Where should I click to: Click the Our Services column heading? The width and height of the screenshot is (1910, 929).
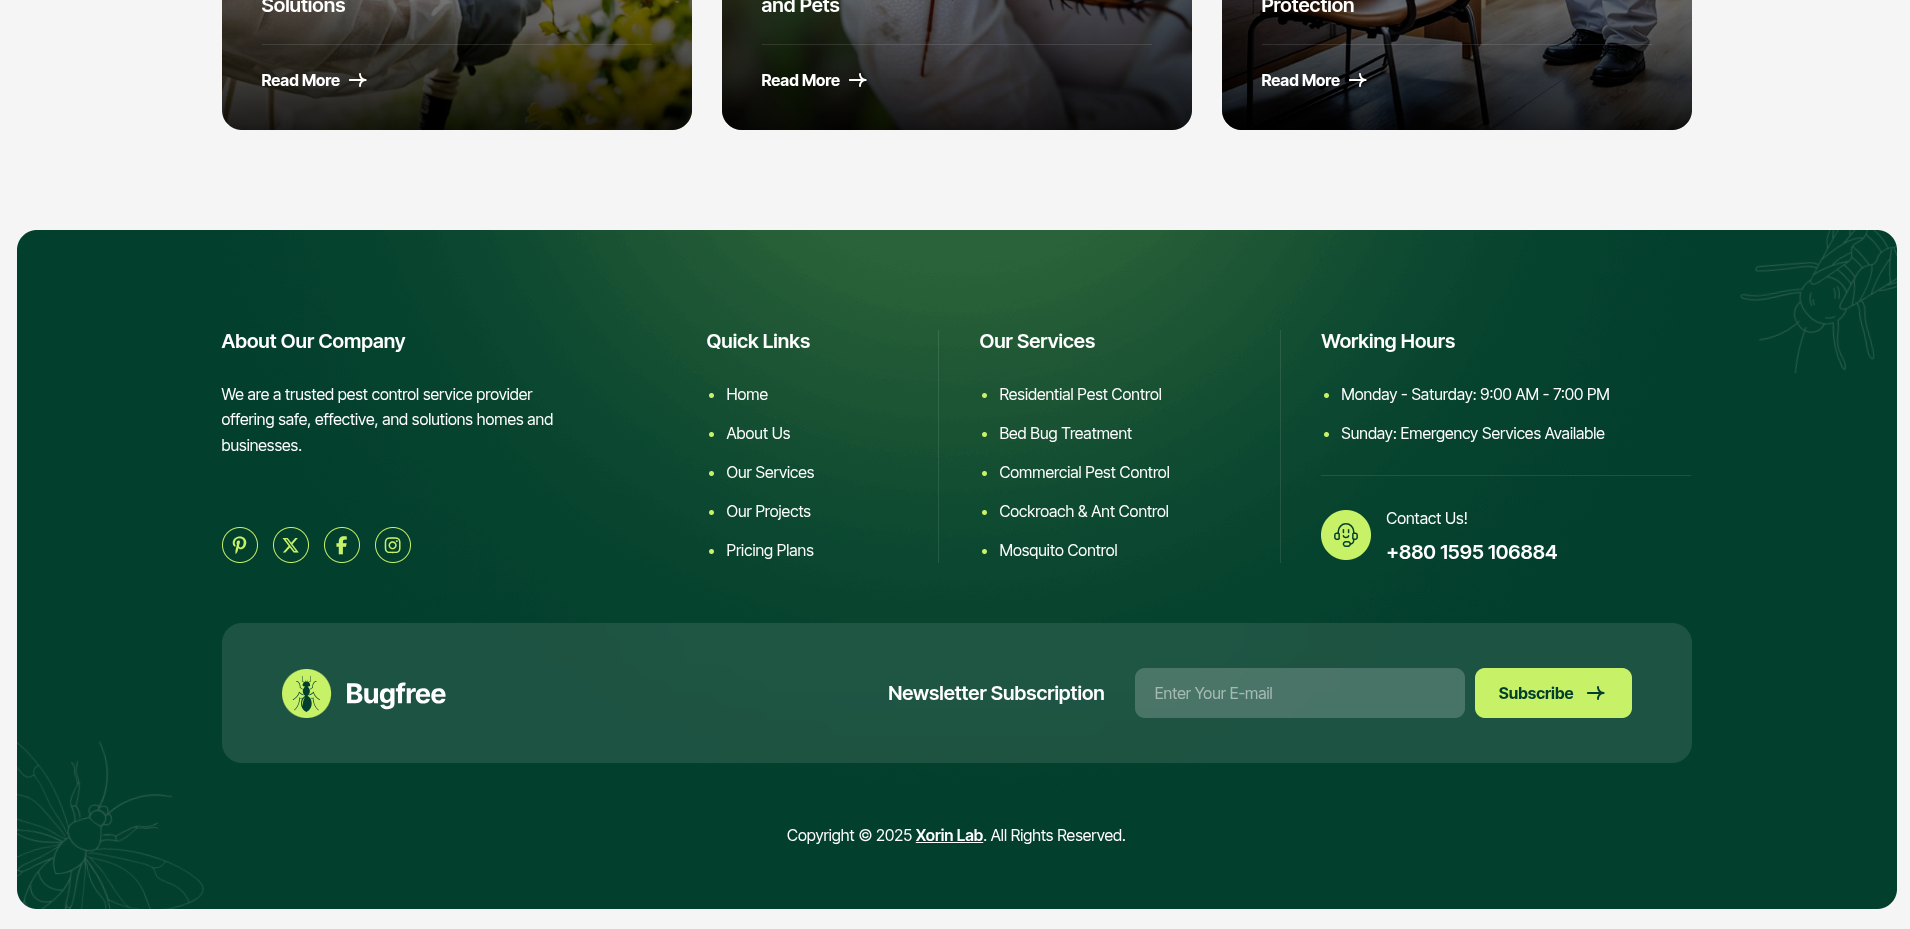(x=1037, y=341)
